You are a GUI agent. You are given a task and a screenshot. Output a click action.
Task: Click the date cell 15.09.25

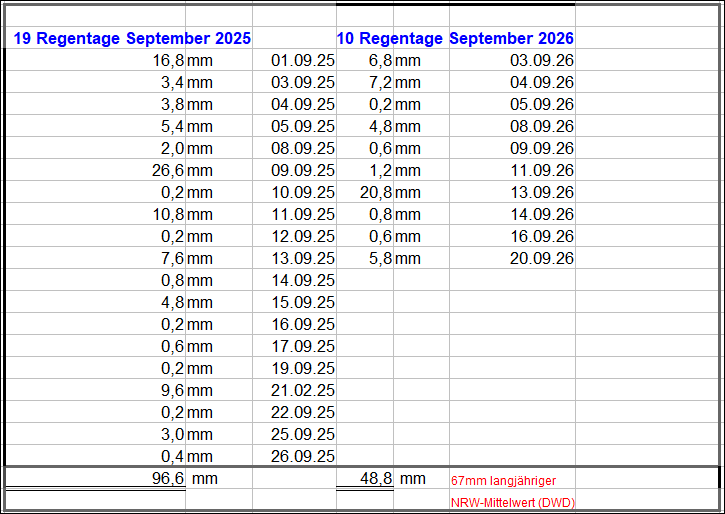coord(303,302)
